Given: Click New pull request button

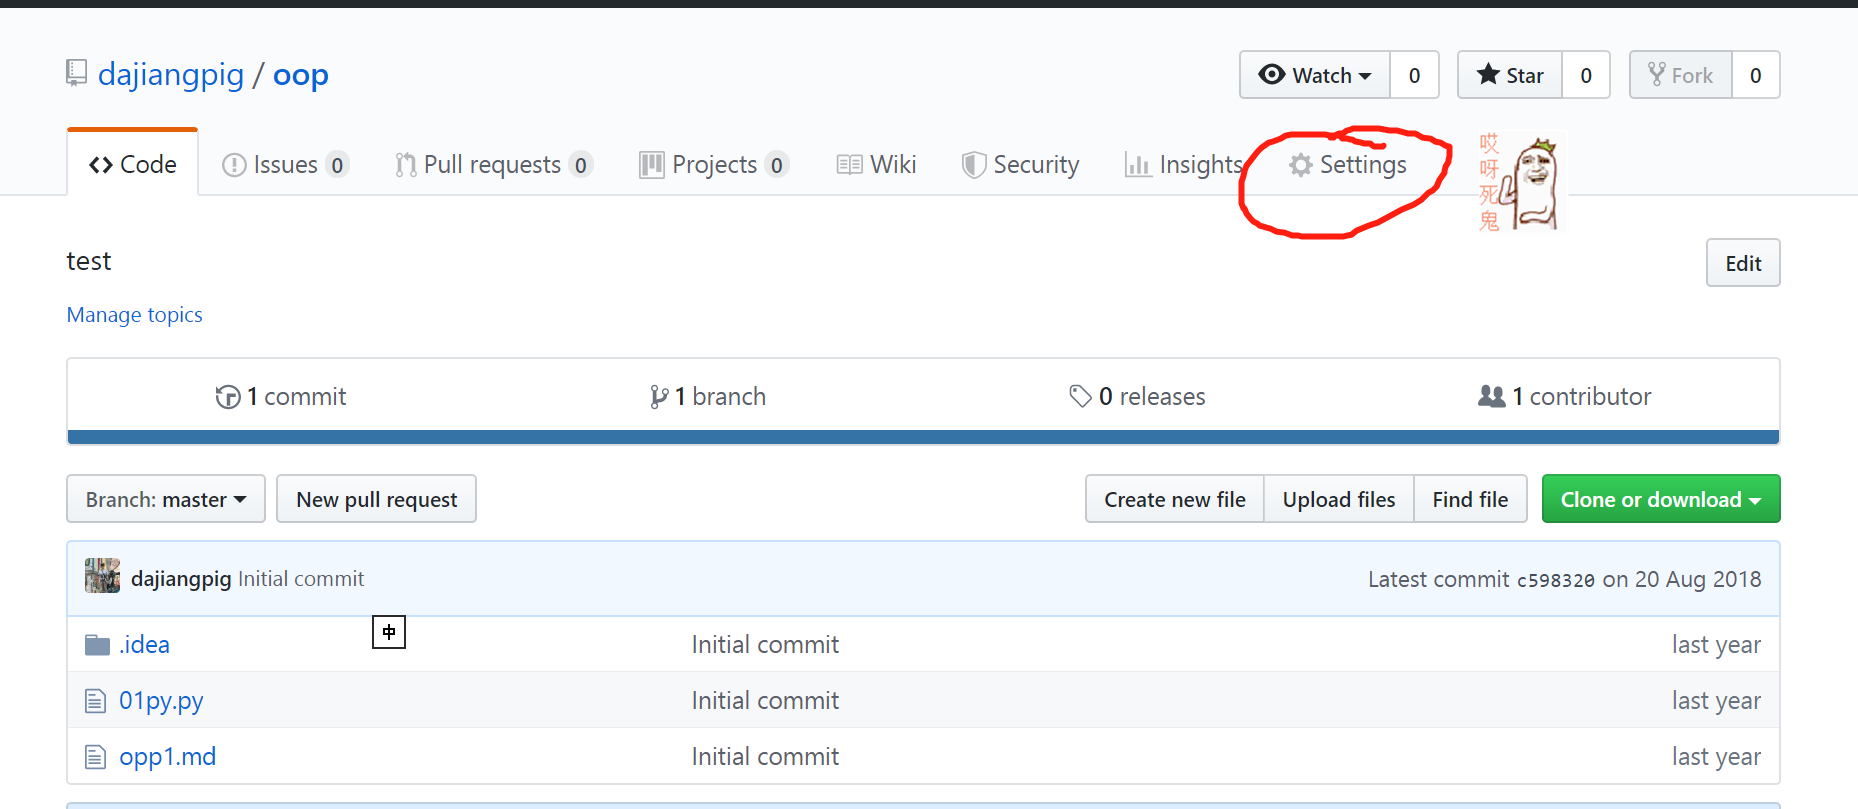Looking at the screenshot, I should coord(376,499).
